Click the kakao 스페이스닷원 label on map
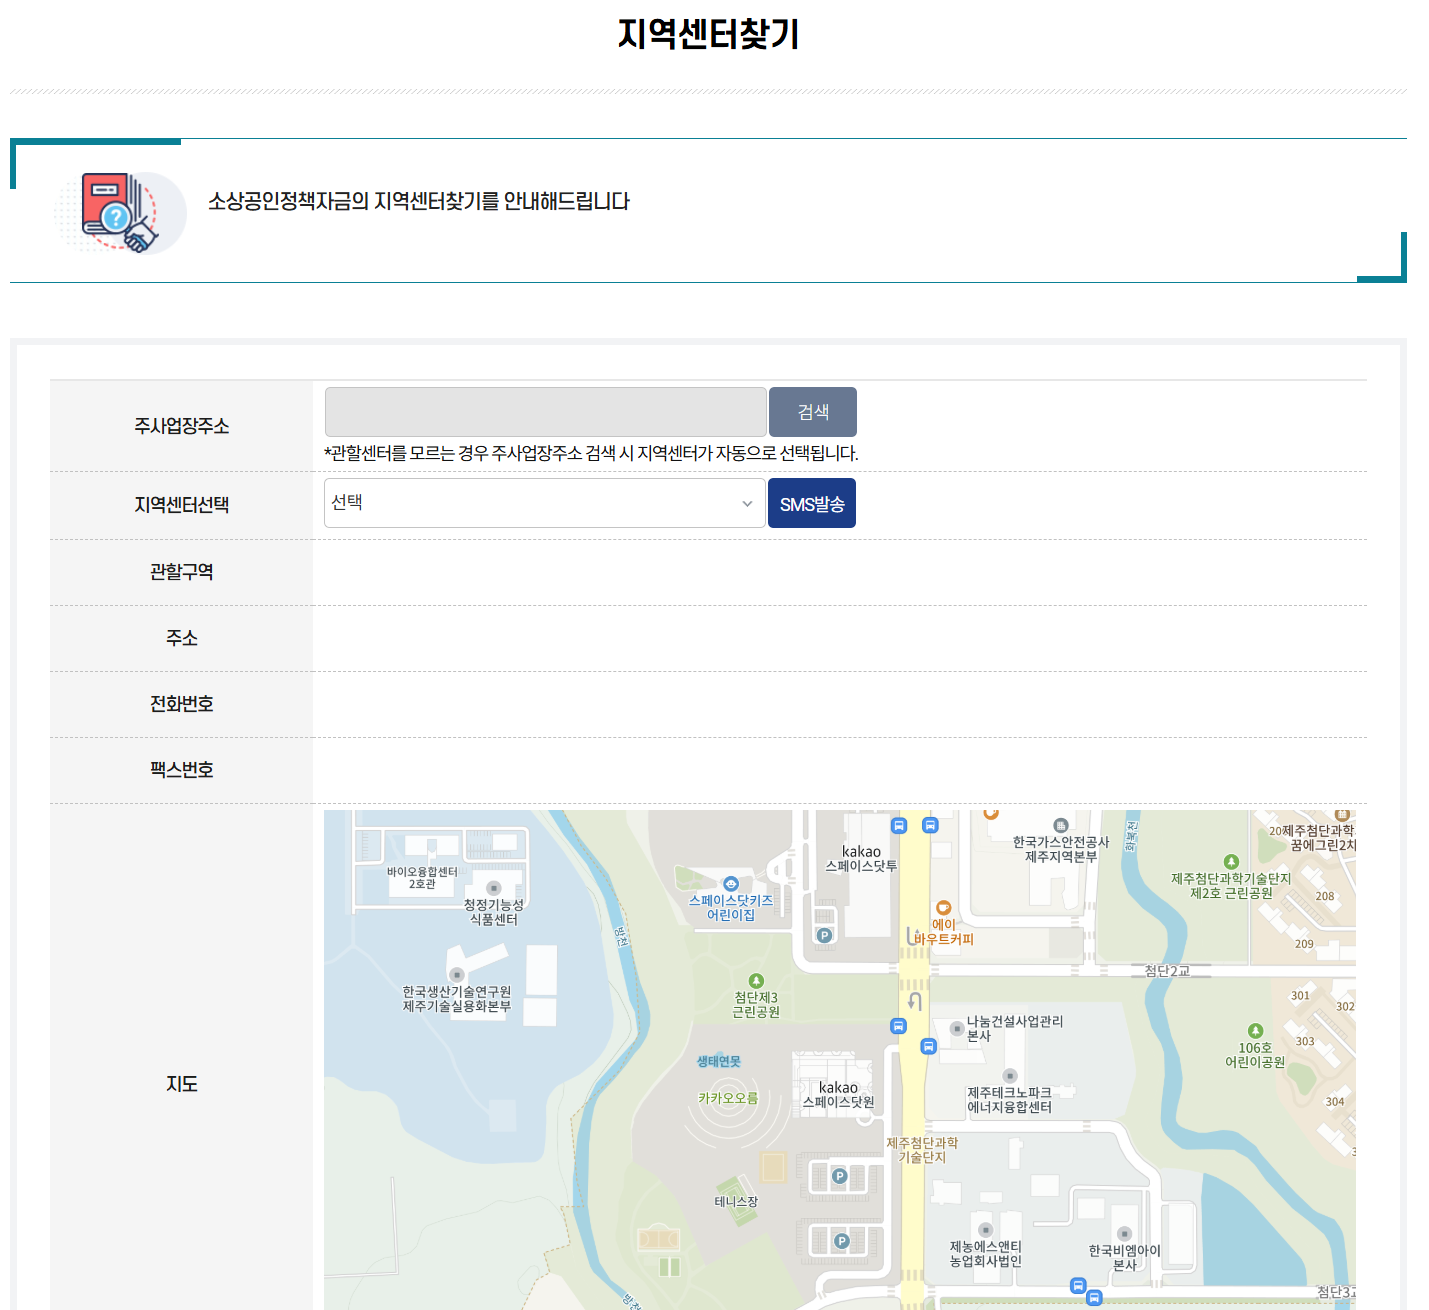 [x=838, y=1095]
